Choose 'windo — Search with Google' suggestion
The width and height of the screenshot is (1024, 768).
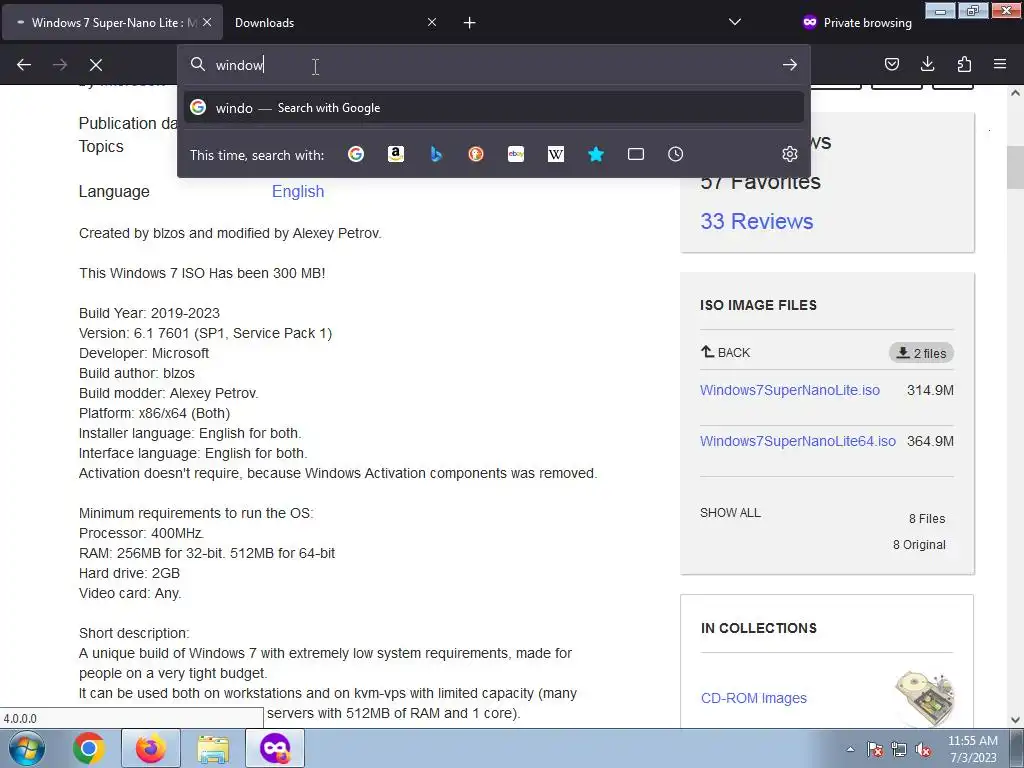coord(494,108)
